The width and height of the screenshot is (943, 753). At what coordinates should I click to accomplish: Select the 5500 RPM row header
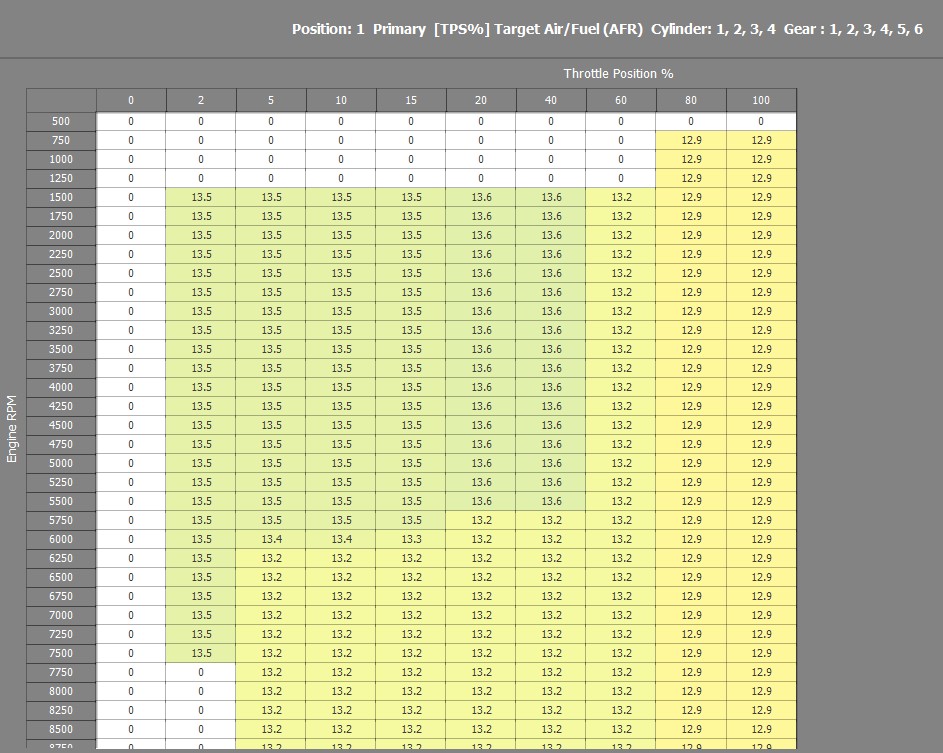[61, 501]
